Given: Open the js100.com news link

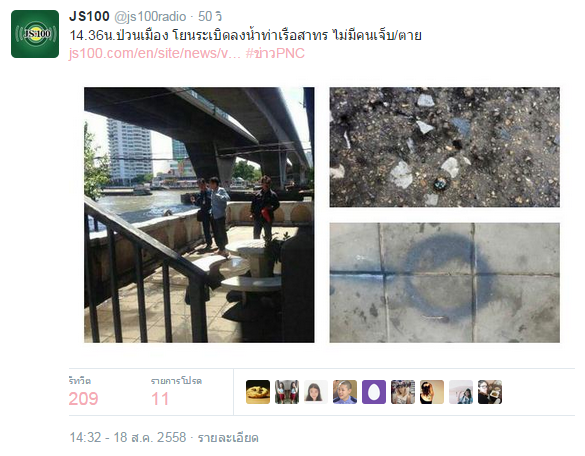Looking at the screenshot, I should [x=155, y=53].
